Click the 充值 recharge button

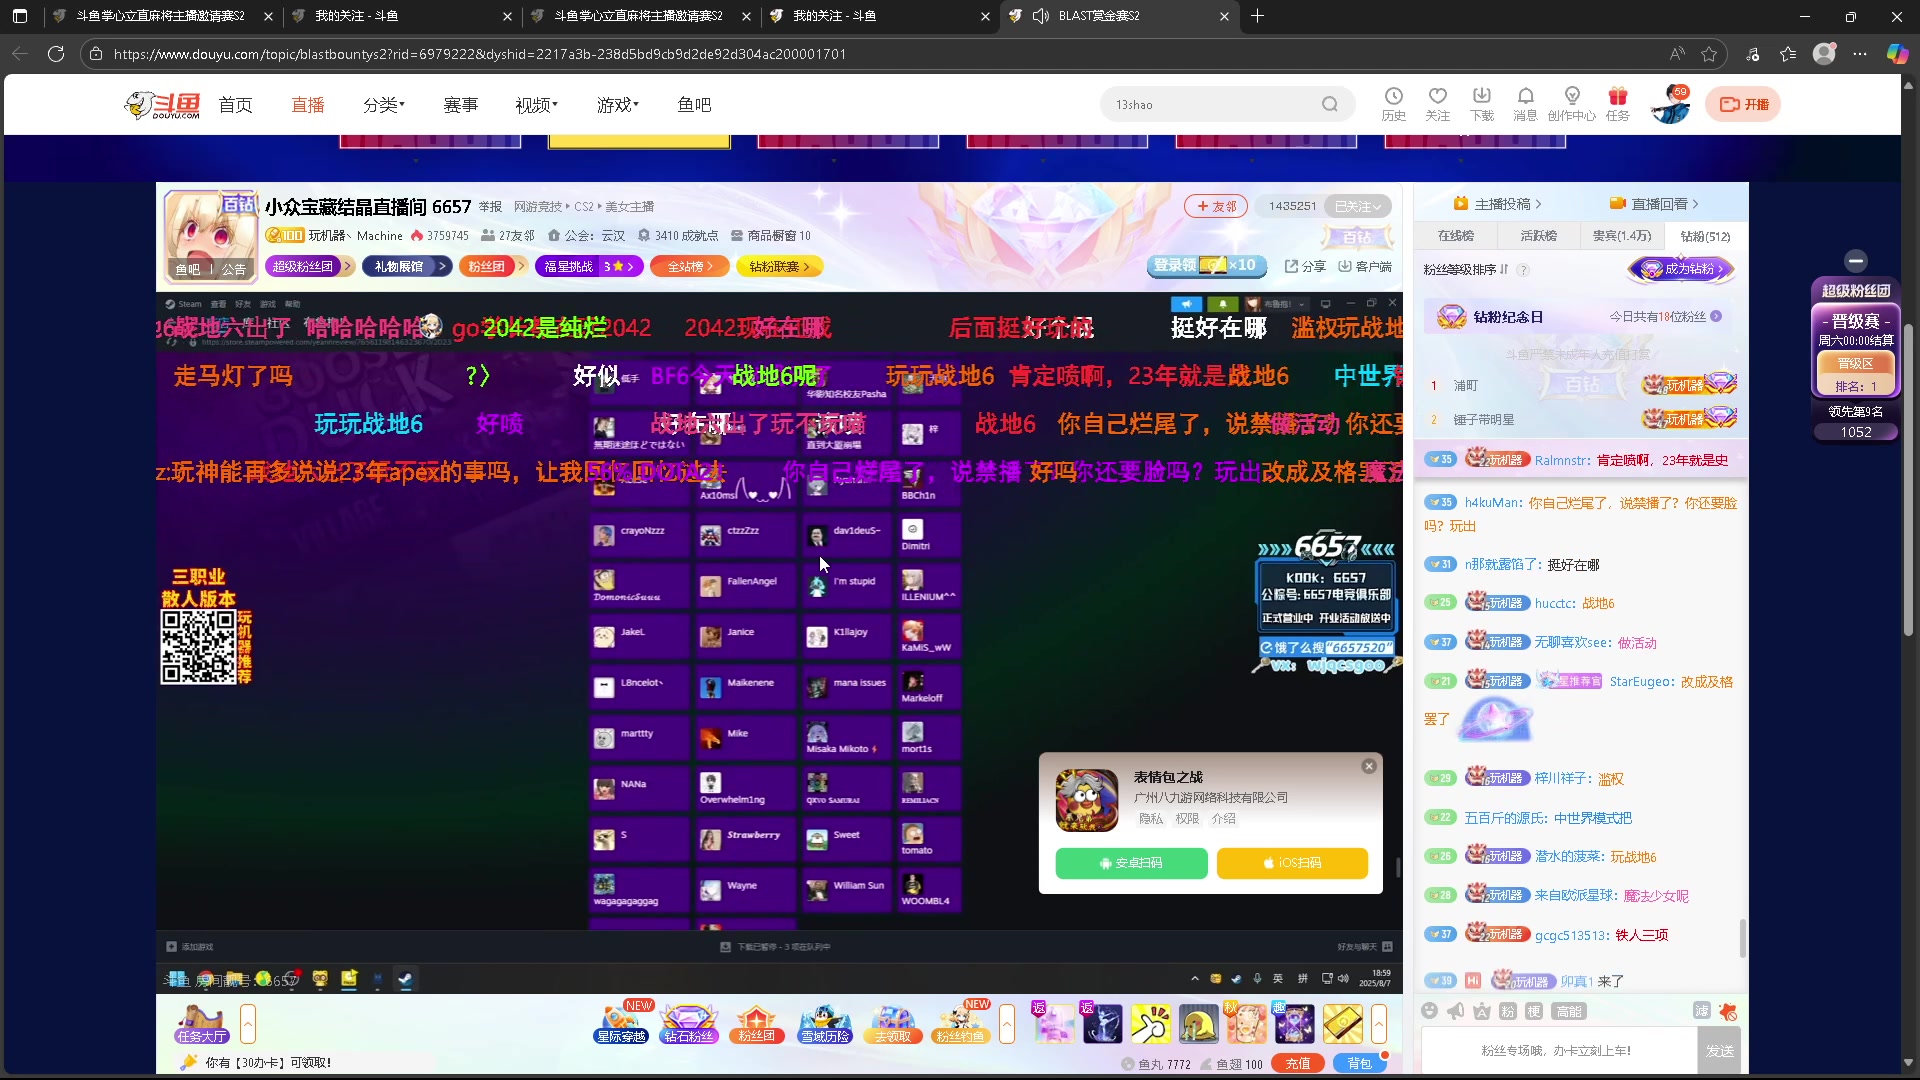click(x=1298, y=1064)
